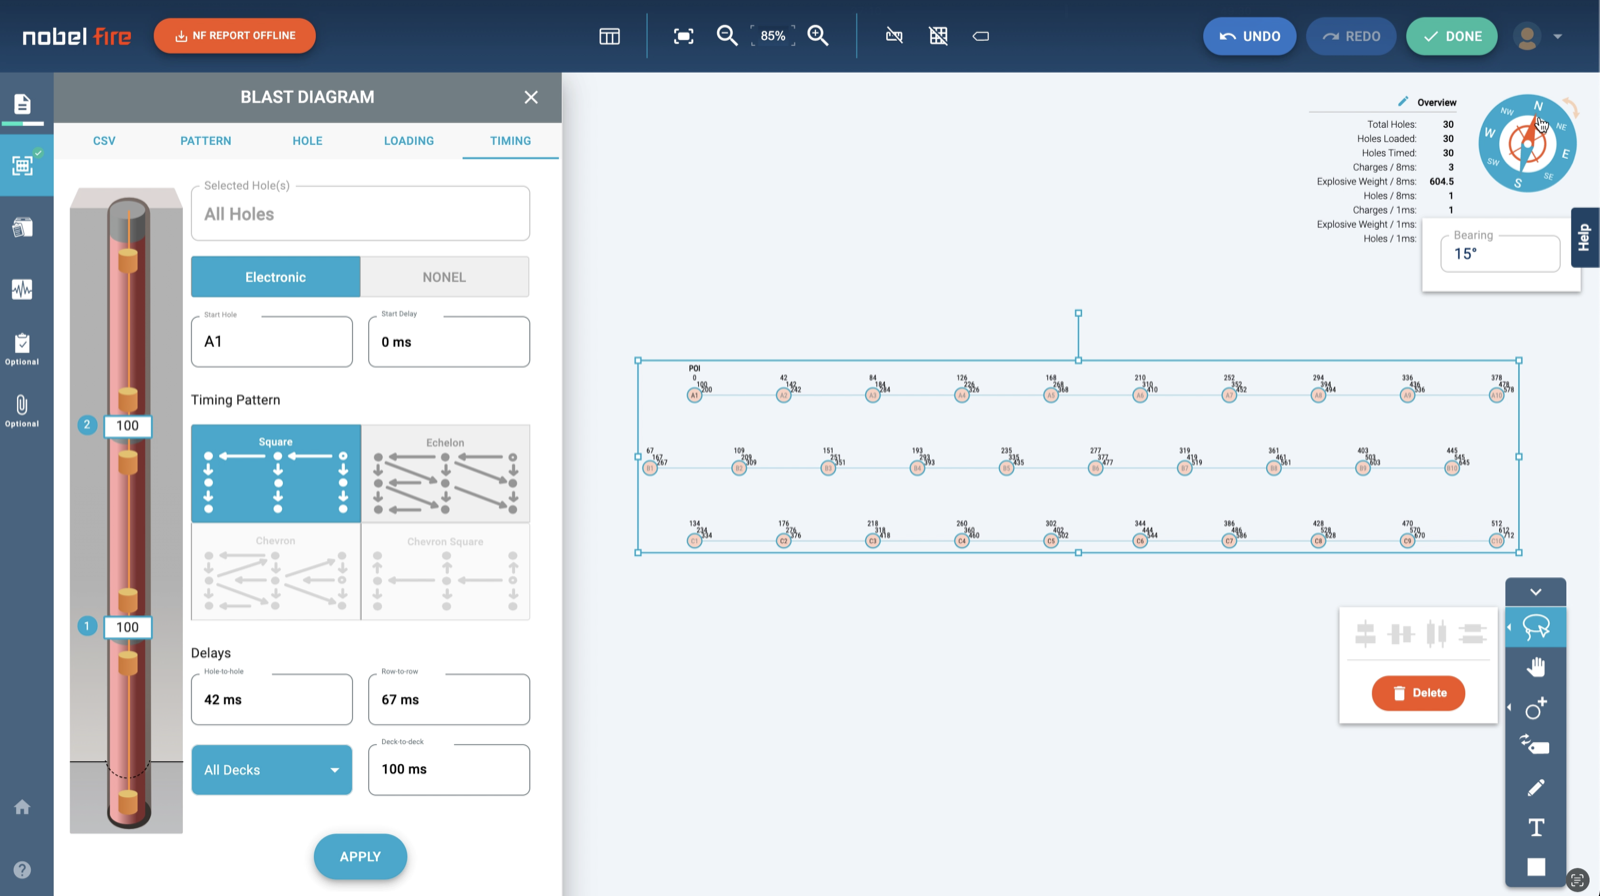Toggle the grid-off icon in toolbar
This screenshot has width=1600, height=896.
point(938,36)
